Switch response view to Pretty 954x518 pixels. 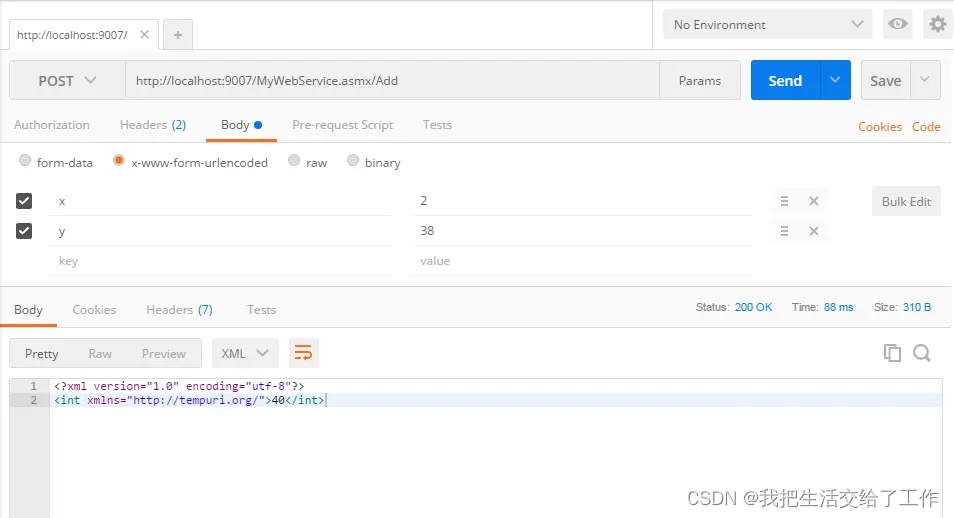point(41,354)
